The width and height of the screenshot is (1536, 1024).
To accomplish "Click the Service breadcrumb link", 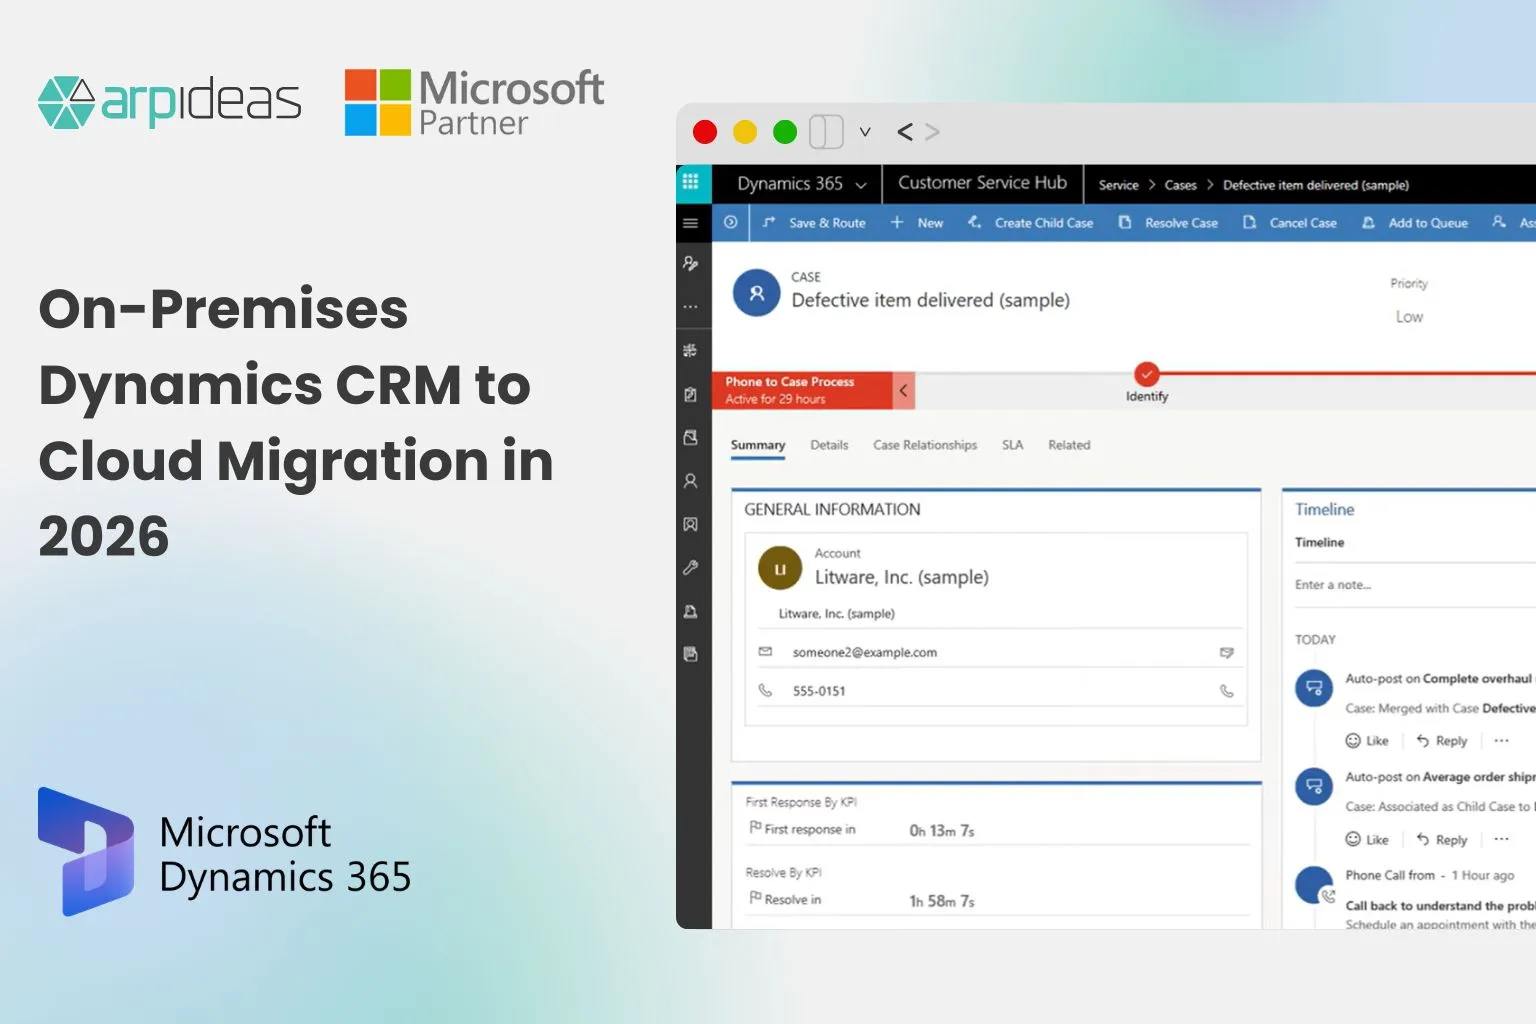I will pyautogui.click(x=1118, y=185).
